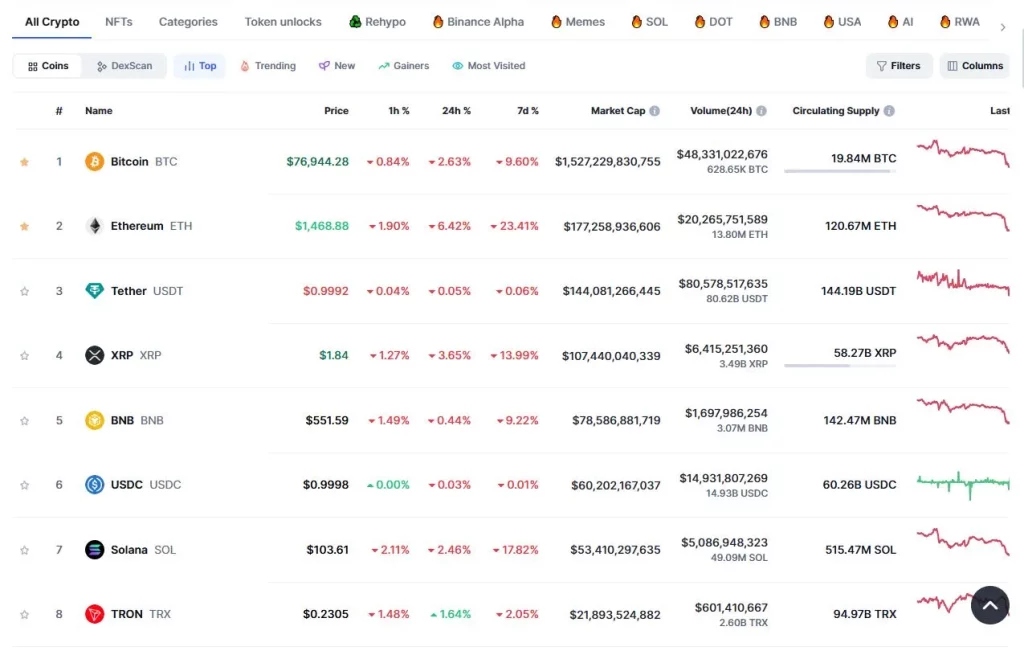Select the All Crypto tab
The width and height of the screenshot is (1024, 651).
(52, 22)
